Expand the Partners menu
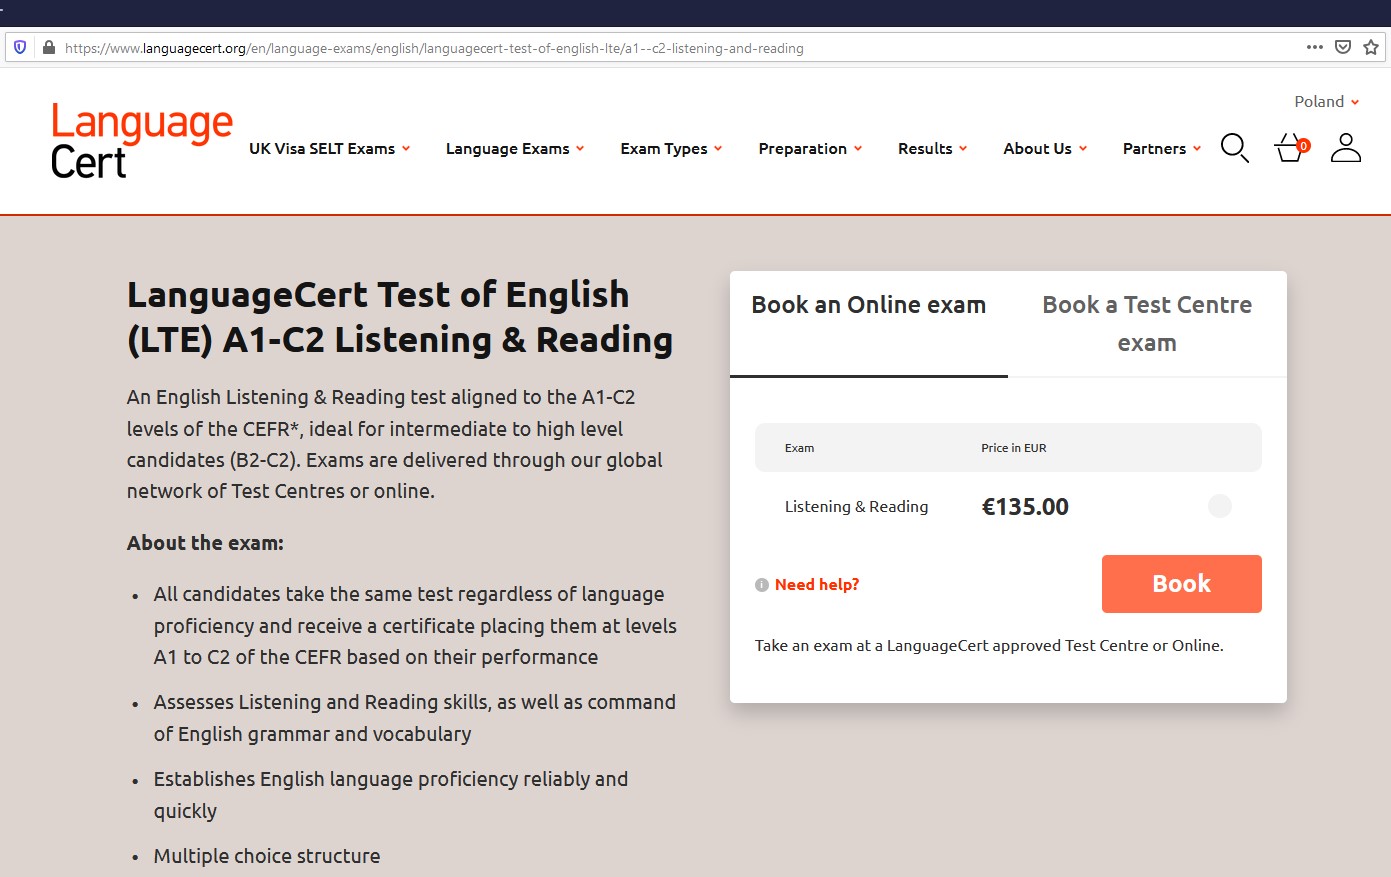The width and height of the screenshot is (1391, 877). click(x=1162, y=148)
